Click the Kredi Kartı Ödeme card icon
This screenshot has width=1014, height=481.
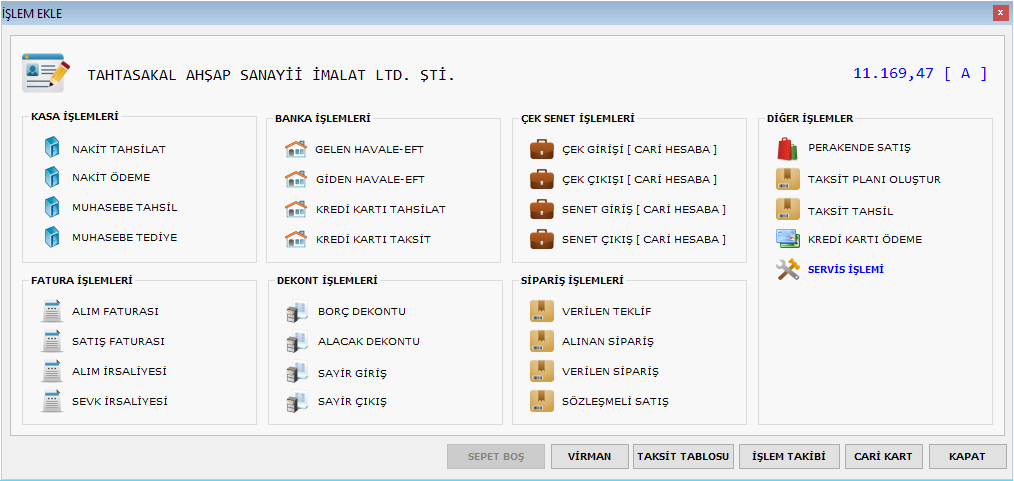point(788,239)
